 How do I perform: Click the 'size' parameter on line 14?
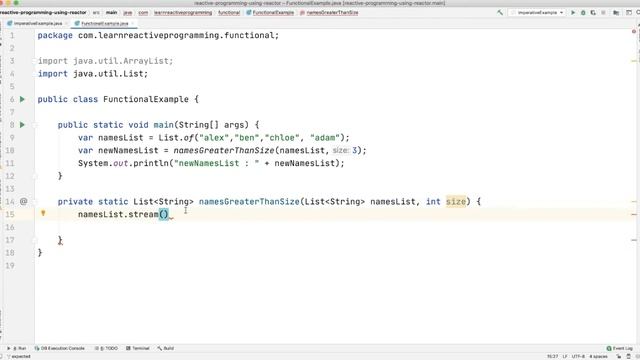tap(456, 201)
